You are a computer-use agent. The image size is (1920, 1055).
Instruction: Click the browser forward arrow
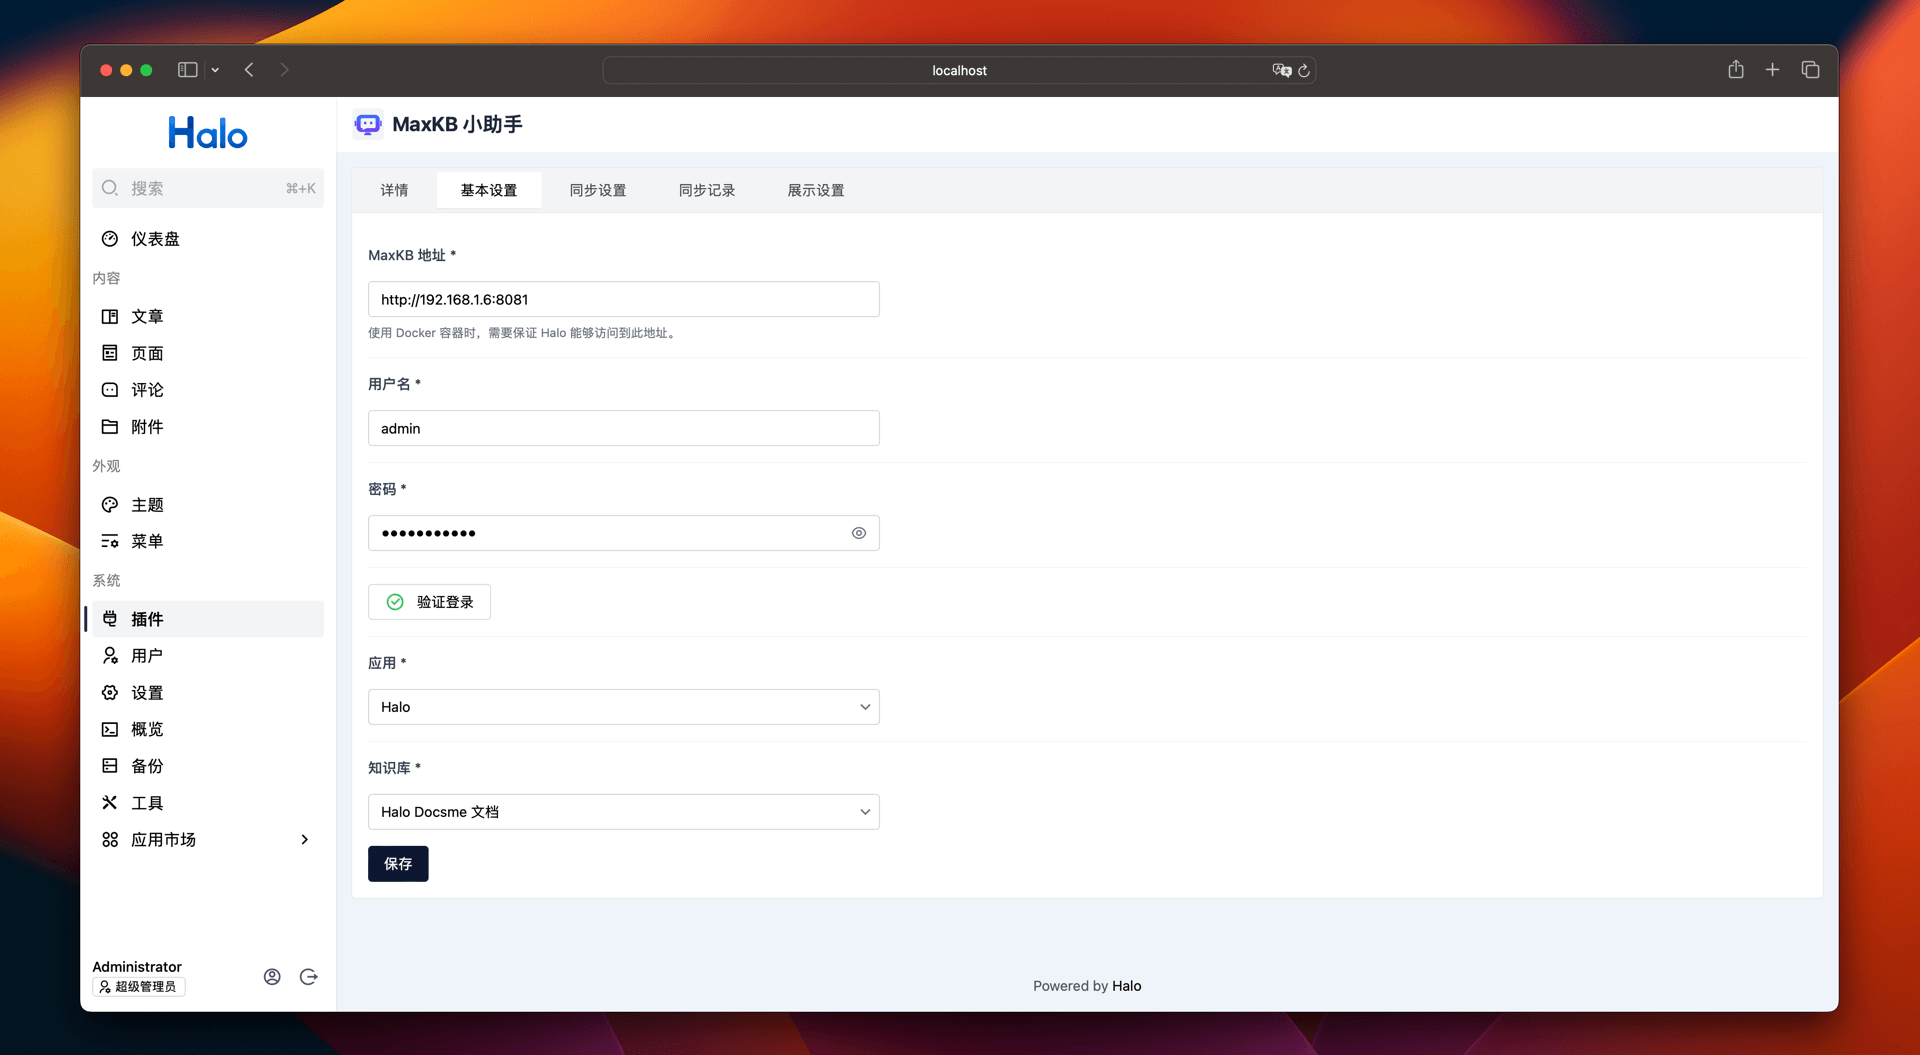click(x=285, y=70)
